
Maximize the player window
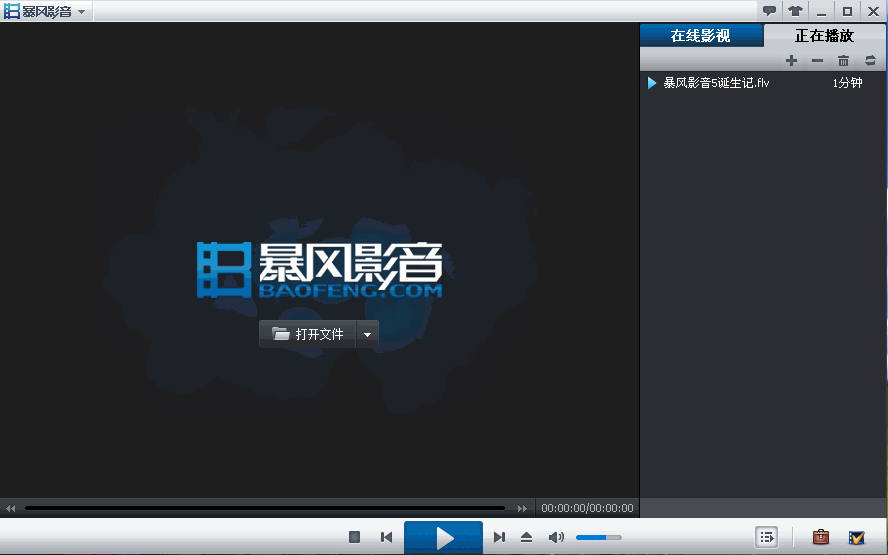point(847,11)
